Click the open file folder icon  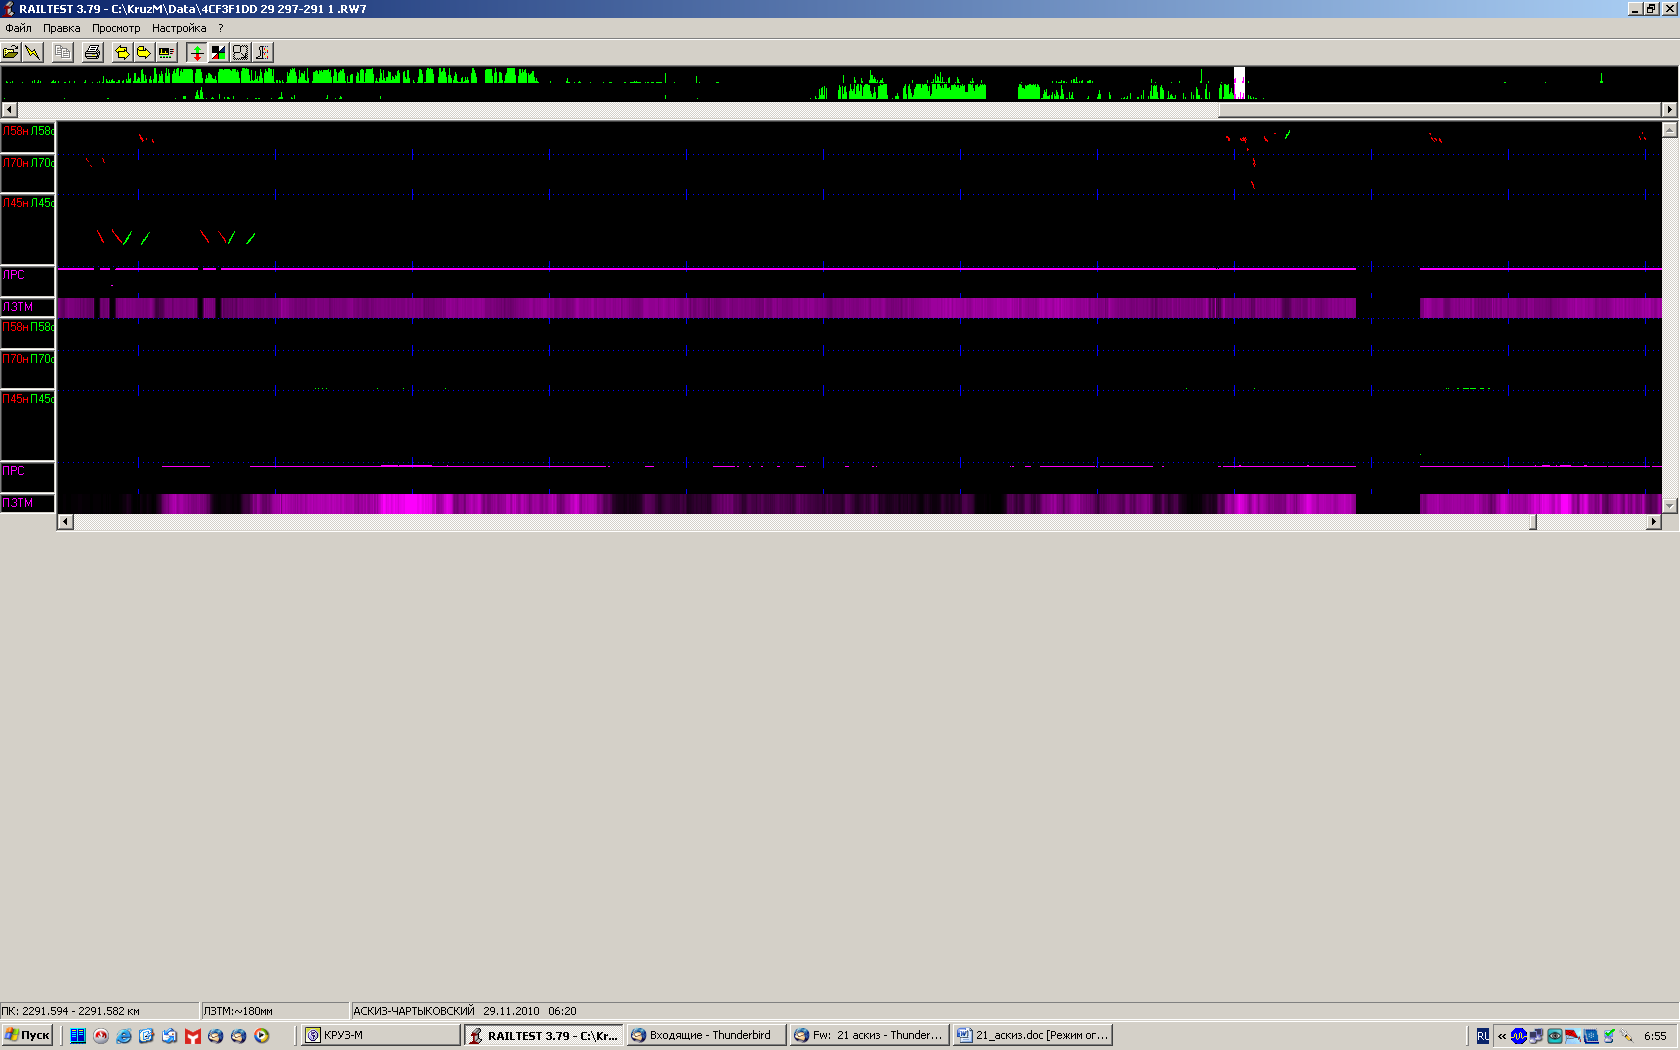11,52
